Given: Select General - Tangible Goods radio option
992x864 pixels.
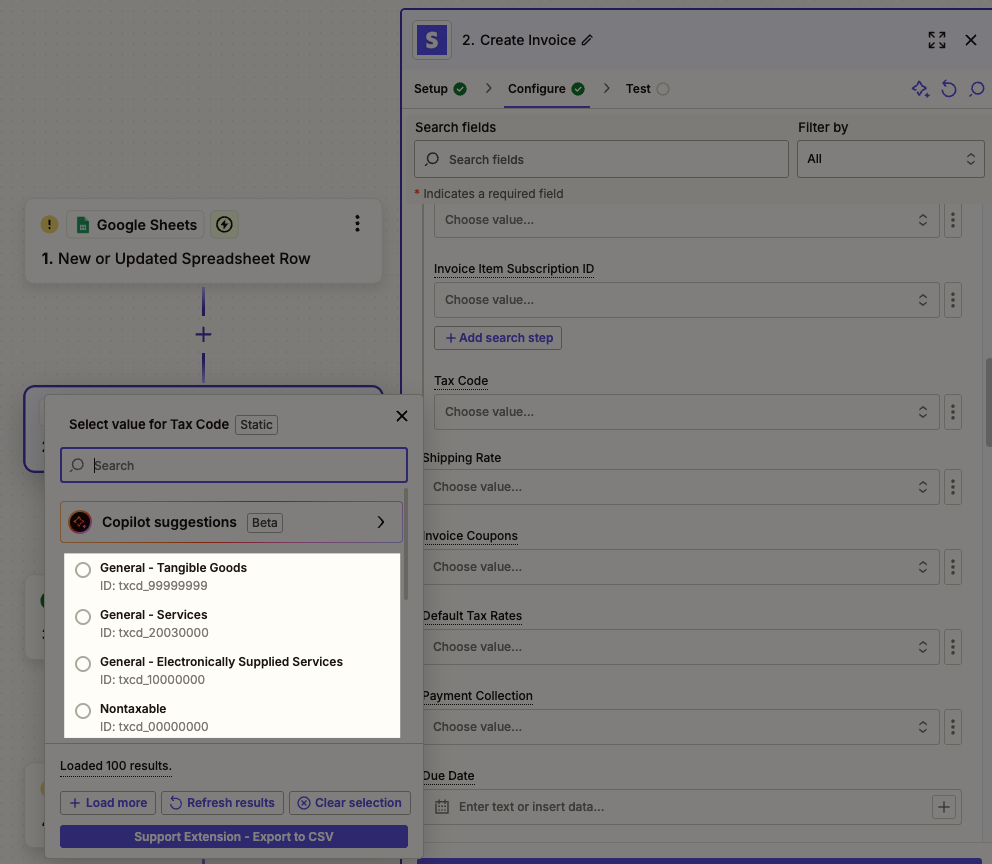Looking at the screenshot, I should 84,570.
